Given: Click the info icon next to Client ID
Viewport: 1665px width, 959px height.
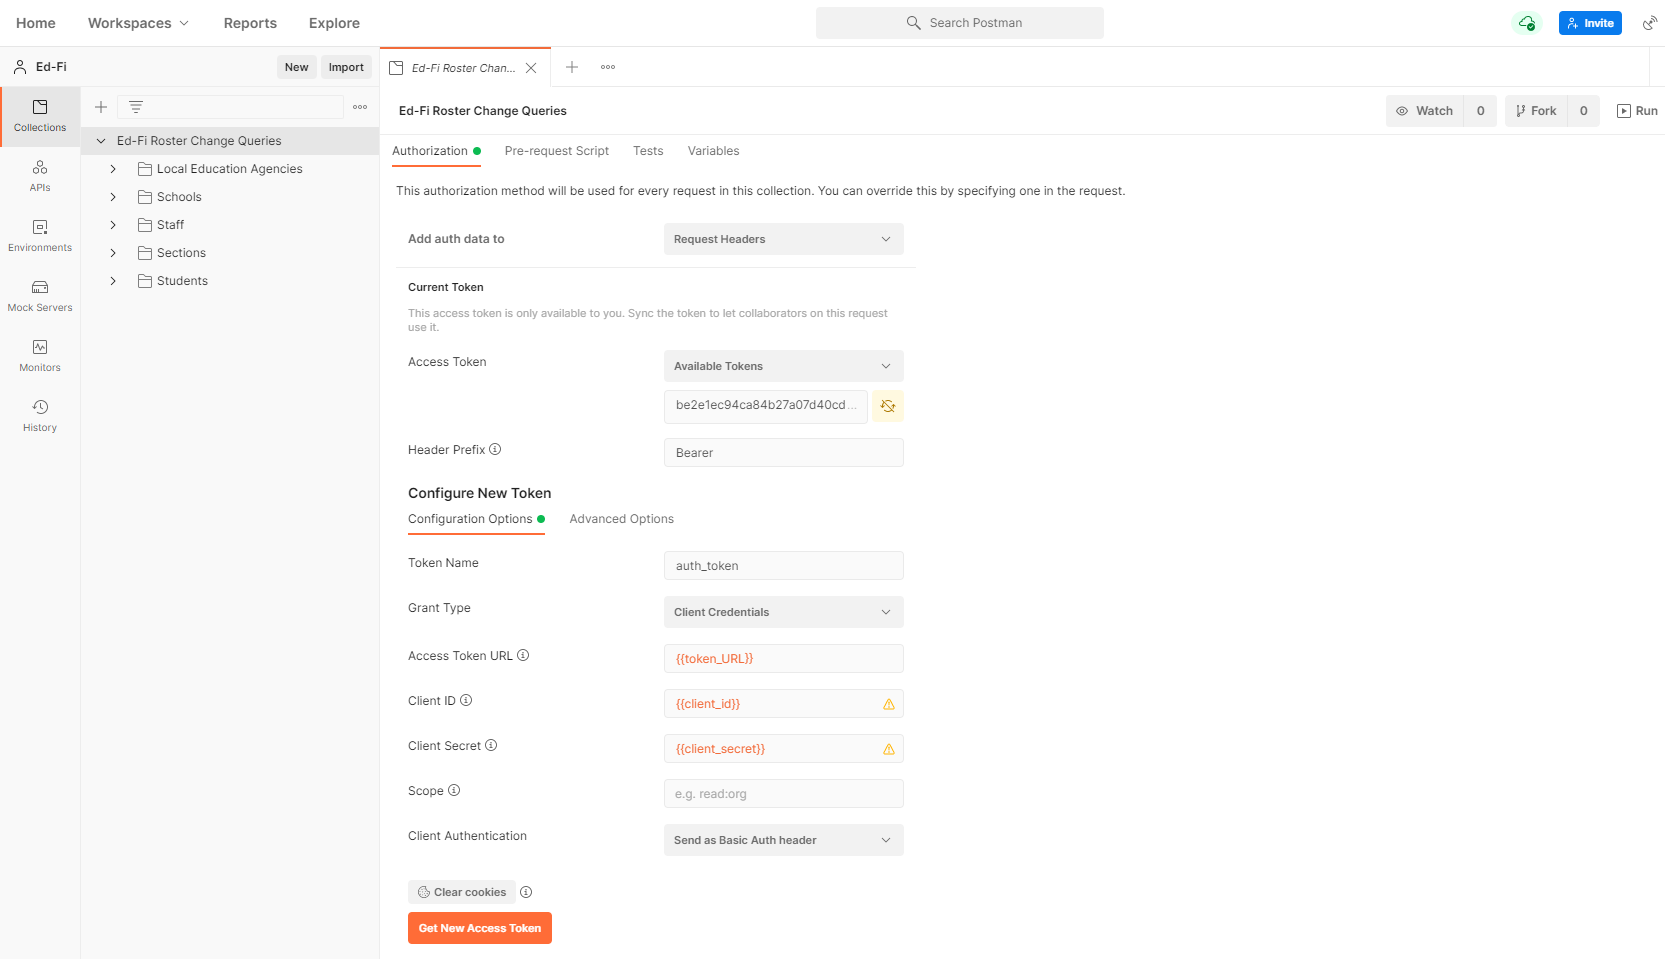Looking at the screenshot, I should click(x=466, y=700).
